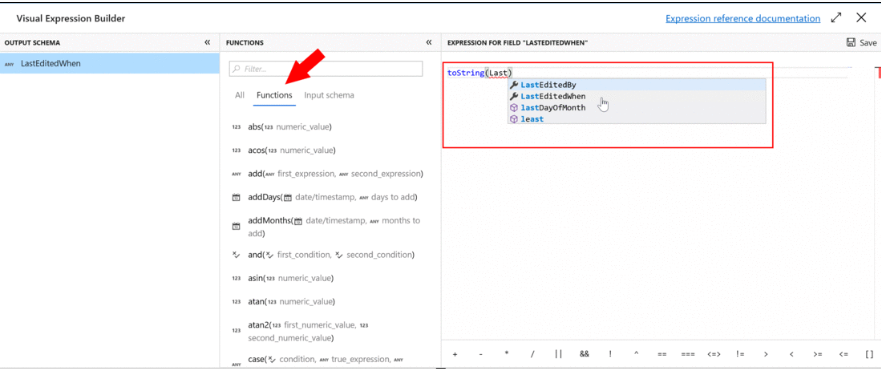Choose LastEditedWhen from autocomplete list
881x369 pixels.
pos(636,96)
